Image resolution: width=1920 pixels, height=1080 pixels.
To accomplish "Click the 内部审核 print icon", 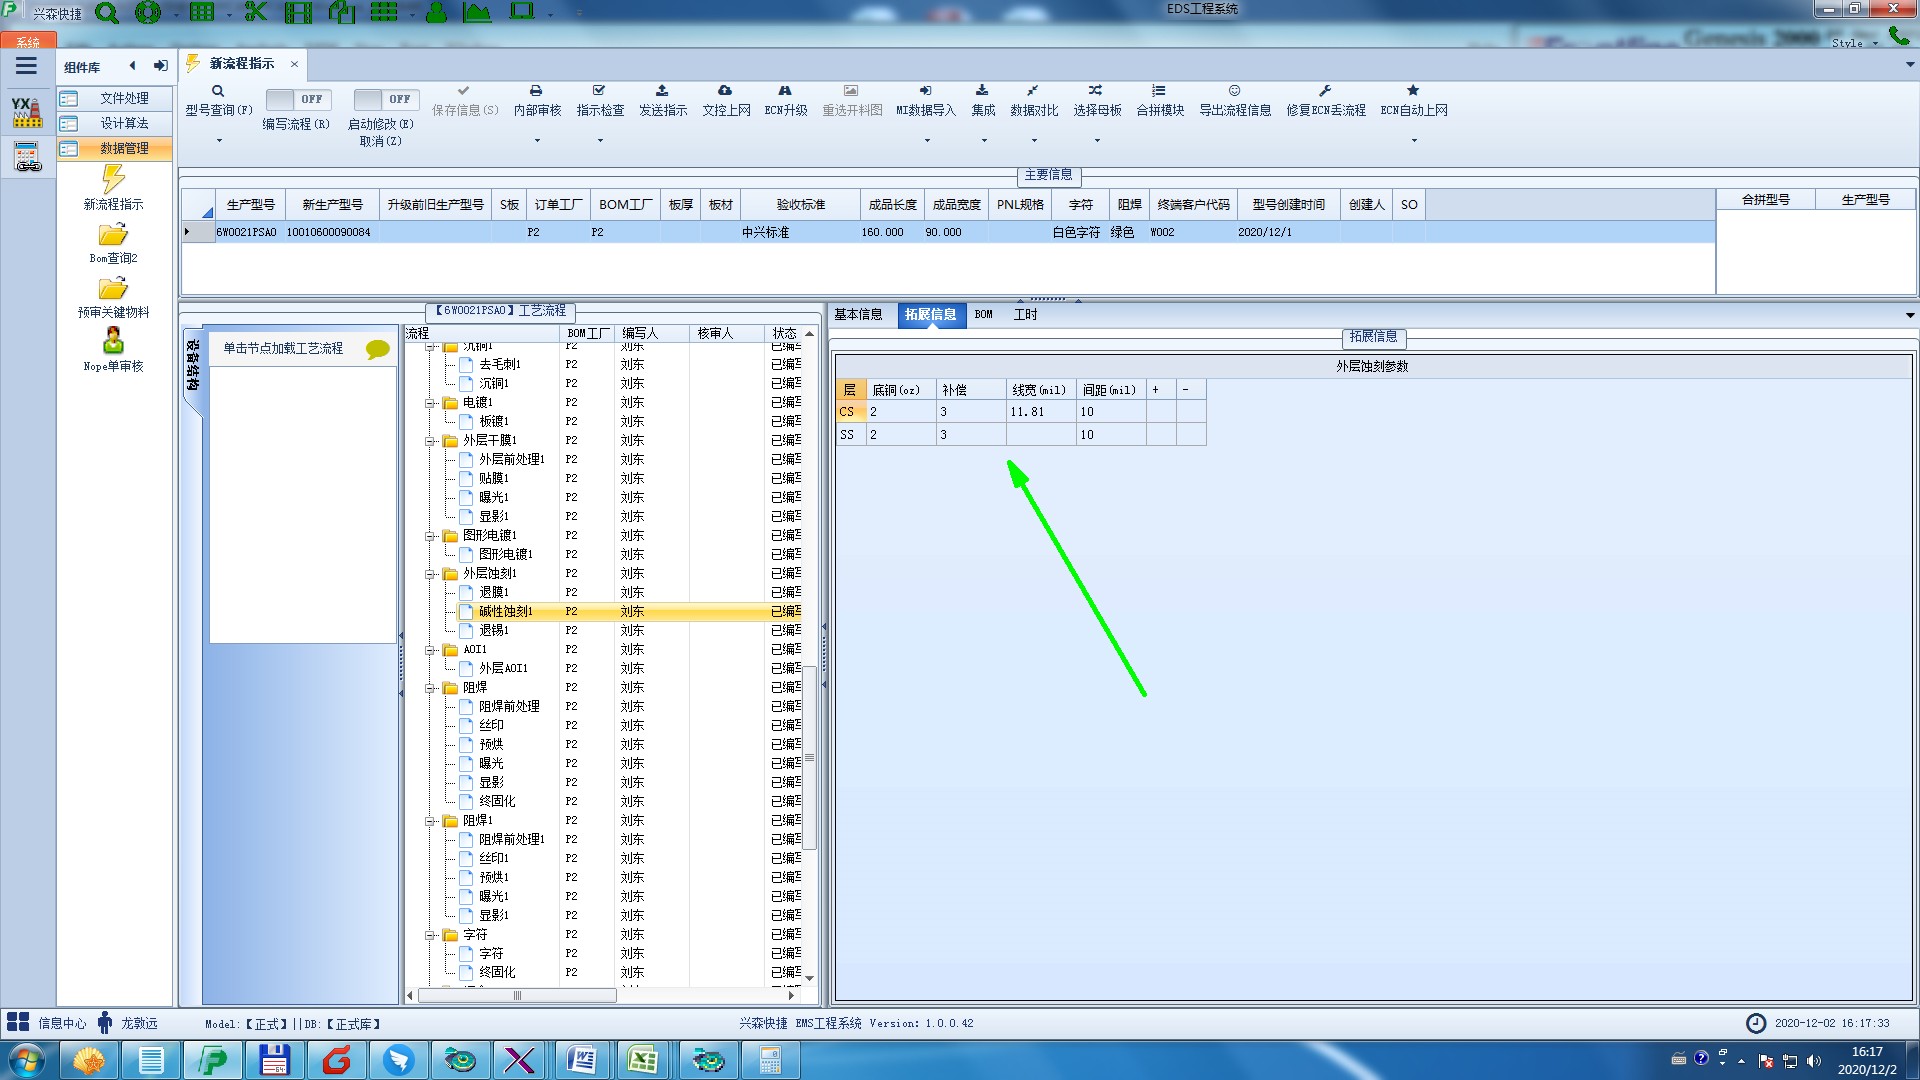I will [536, 91].
